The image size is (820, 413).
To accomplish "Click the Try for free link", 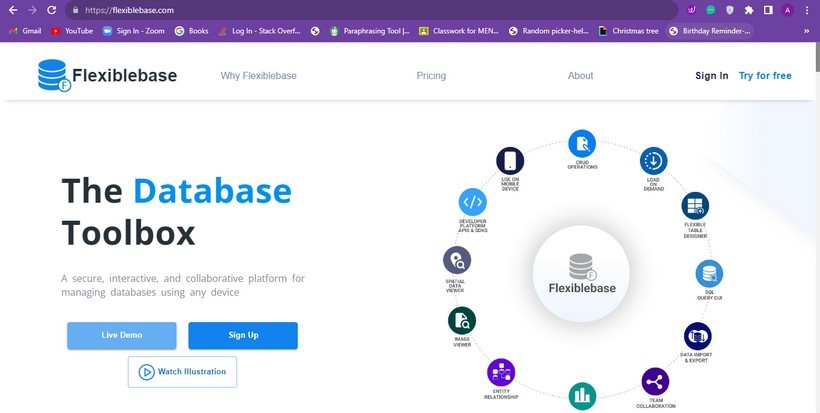I will 765,76.
